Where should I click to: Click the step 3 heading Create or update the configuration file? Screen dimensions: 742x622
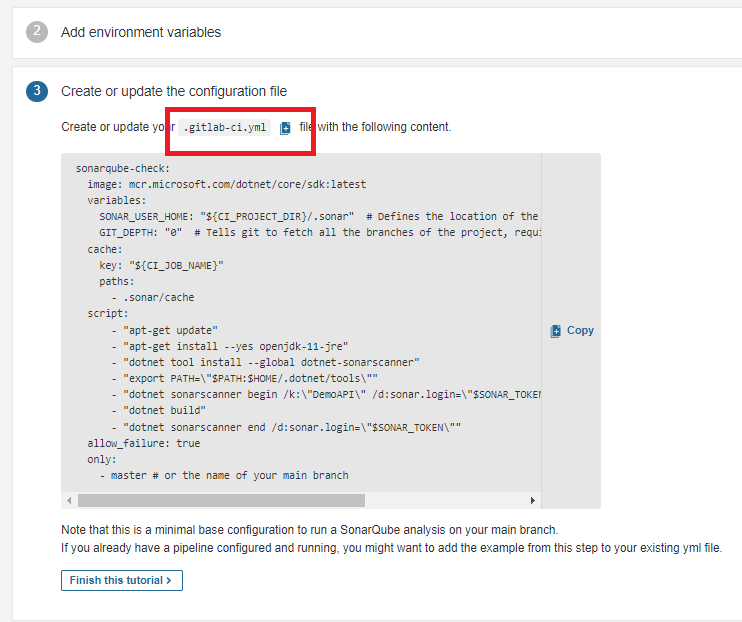click(174, 91)
